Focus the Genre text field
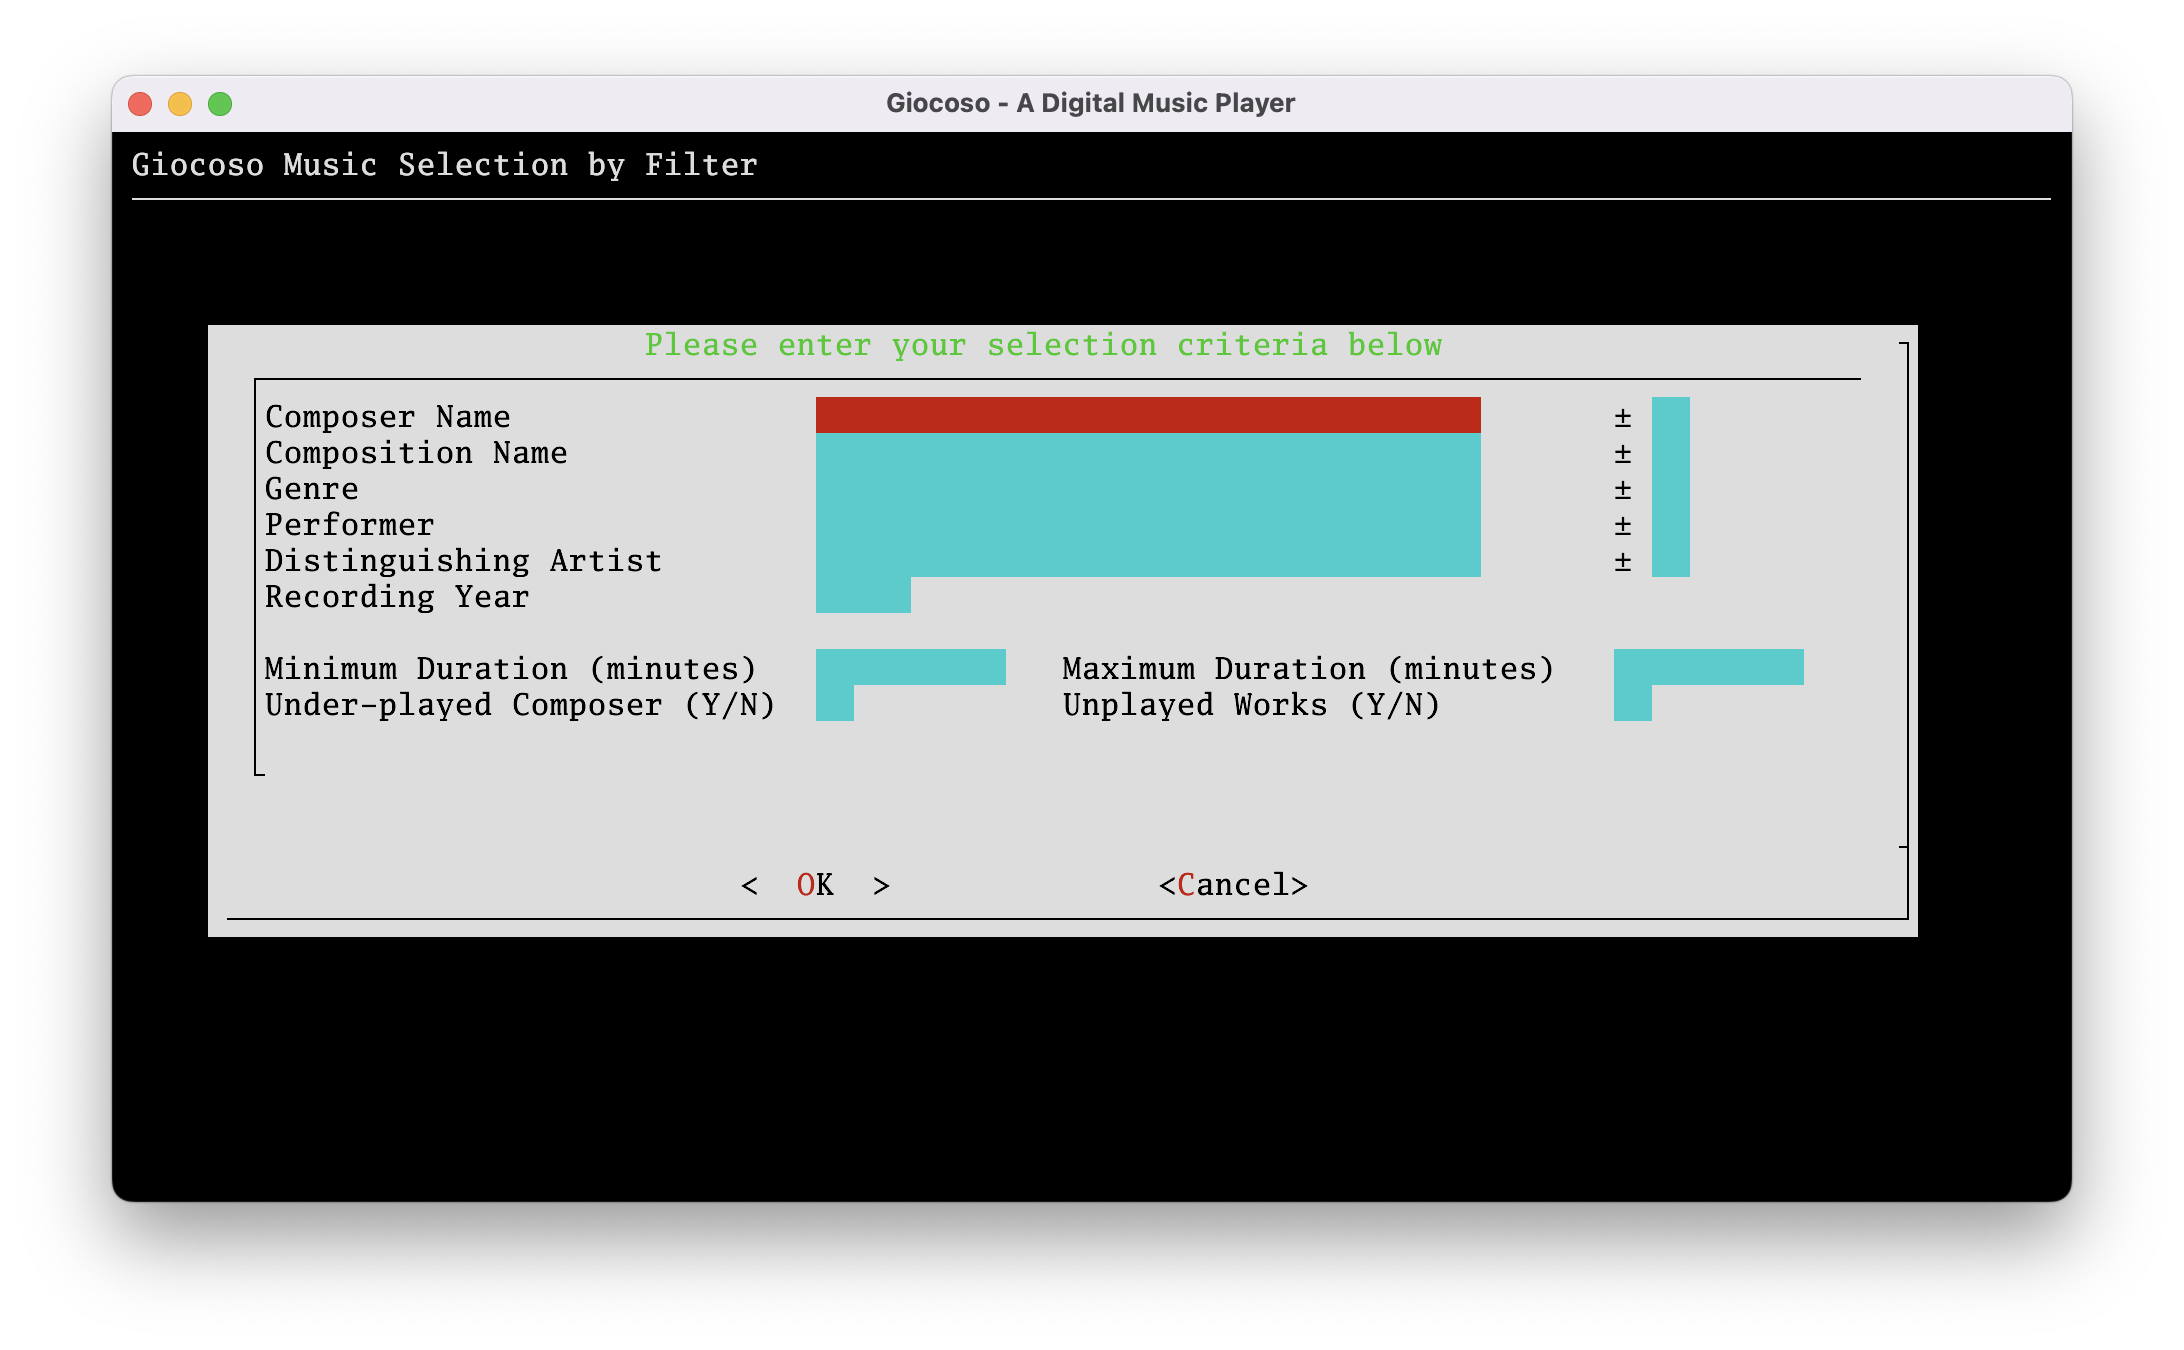 point(1147,487)
